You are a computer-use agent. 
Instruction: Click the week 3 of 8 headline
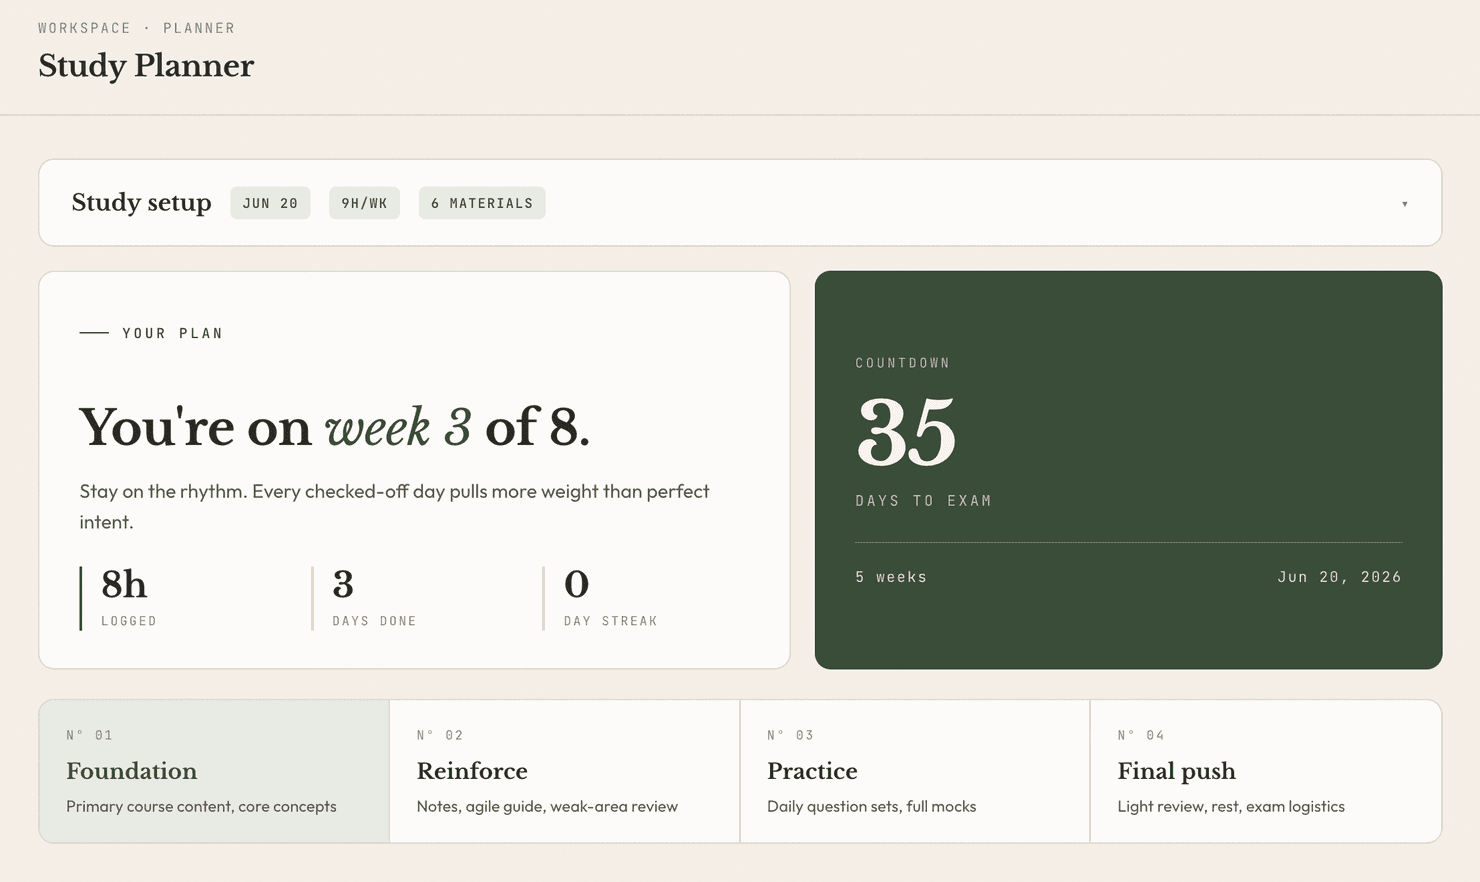click(x=335, y=428)
